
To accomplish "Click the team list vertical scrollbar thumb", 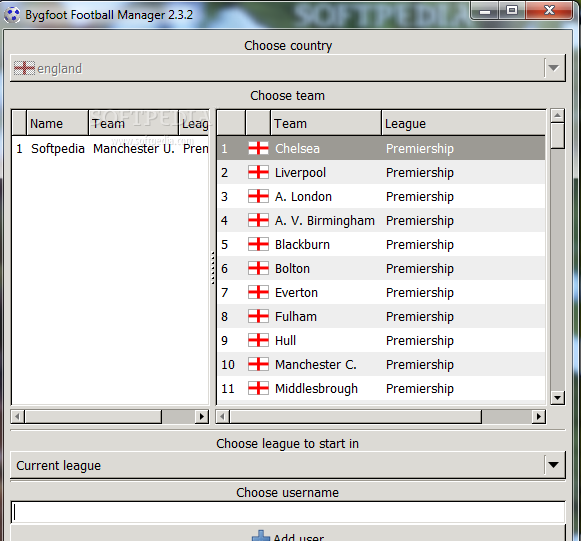I will pos(557,136).
